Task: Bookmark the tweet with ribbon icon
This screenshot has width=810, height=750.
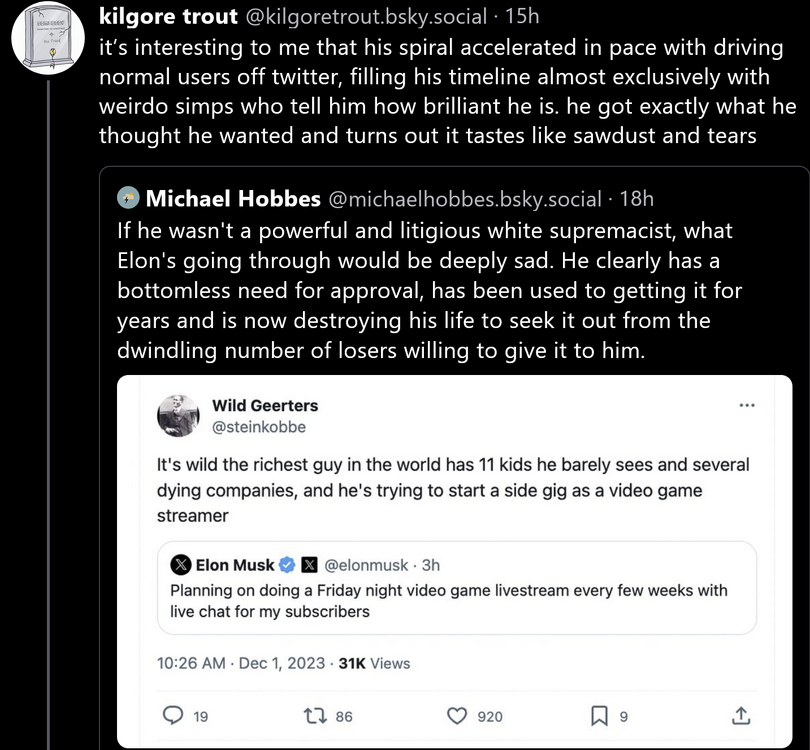Action: pos(598,715)
